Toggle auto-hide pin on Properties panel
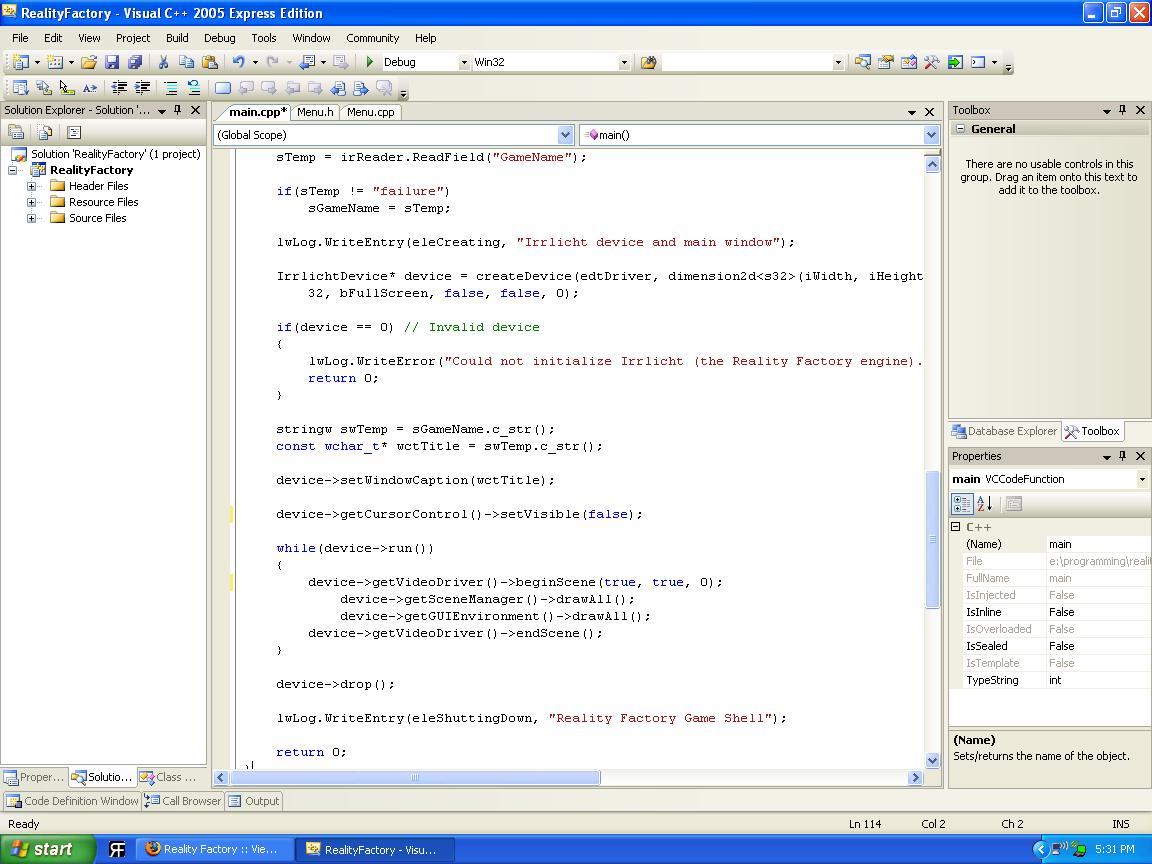This screenshot has height=864, width=1152. pos(1123,456)
